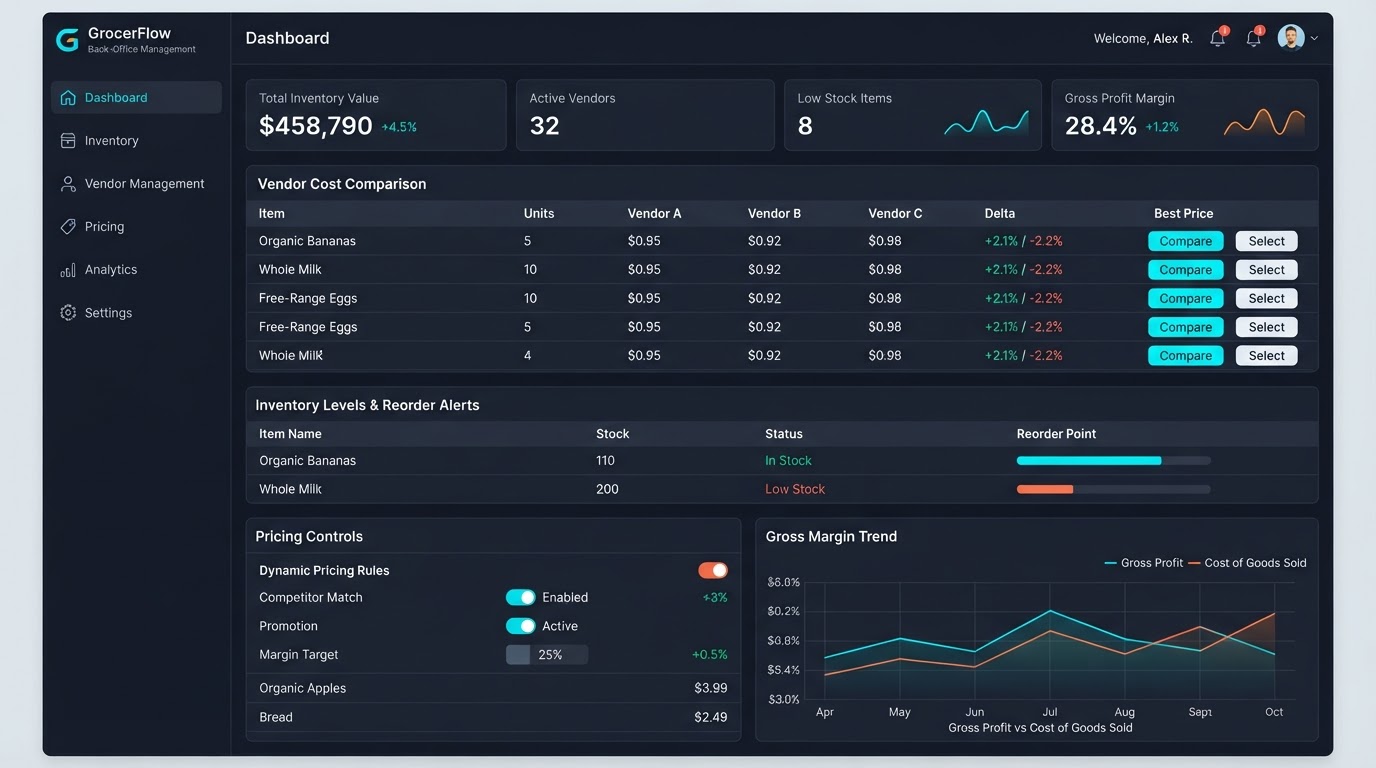
Task: Select best price for Organic Bananas
Action: click(x=1267, y=241)
